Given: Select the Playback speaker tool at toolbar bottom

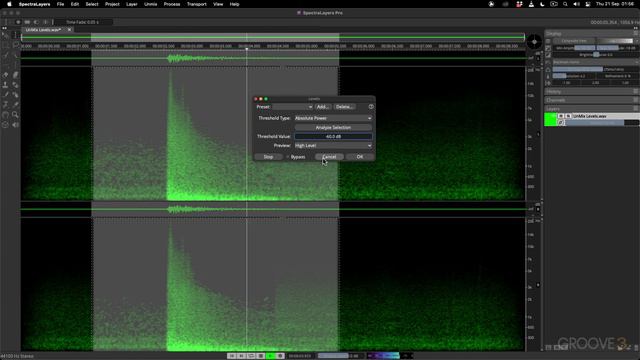Looking at the screenshot, I should pos(15,124).
